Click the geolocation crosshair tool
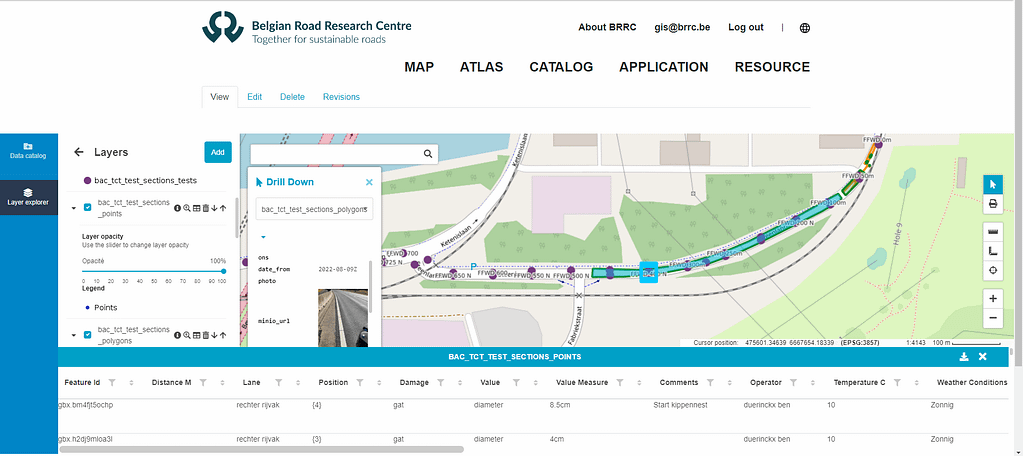The image size is (1023, 456). 993,270
